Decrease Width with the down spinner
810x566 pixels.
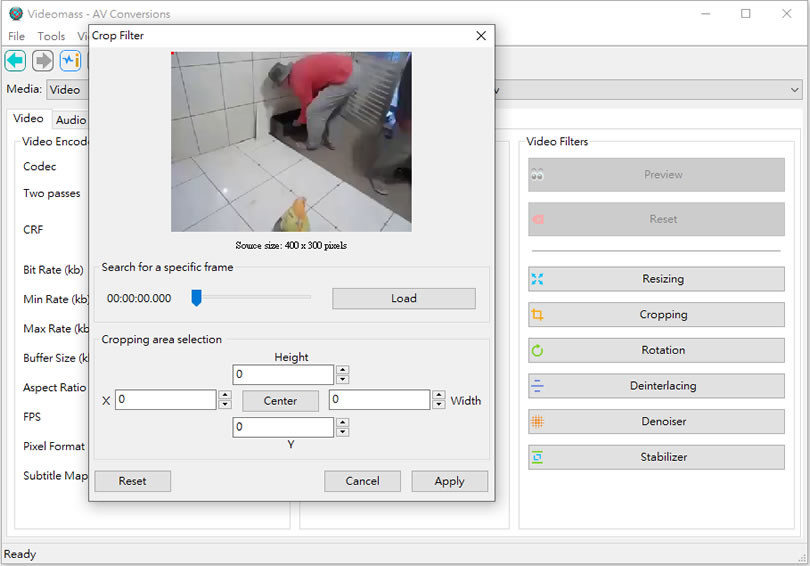[x=439, y=405]
